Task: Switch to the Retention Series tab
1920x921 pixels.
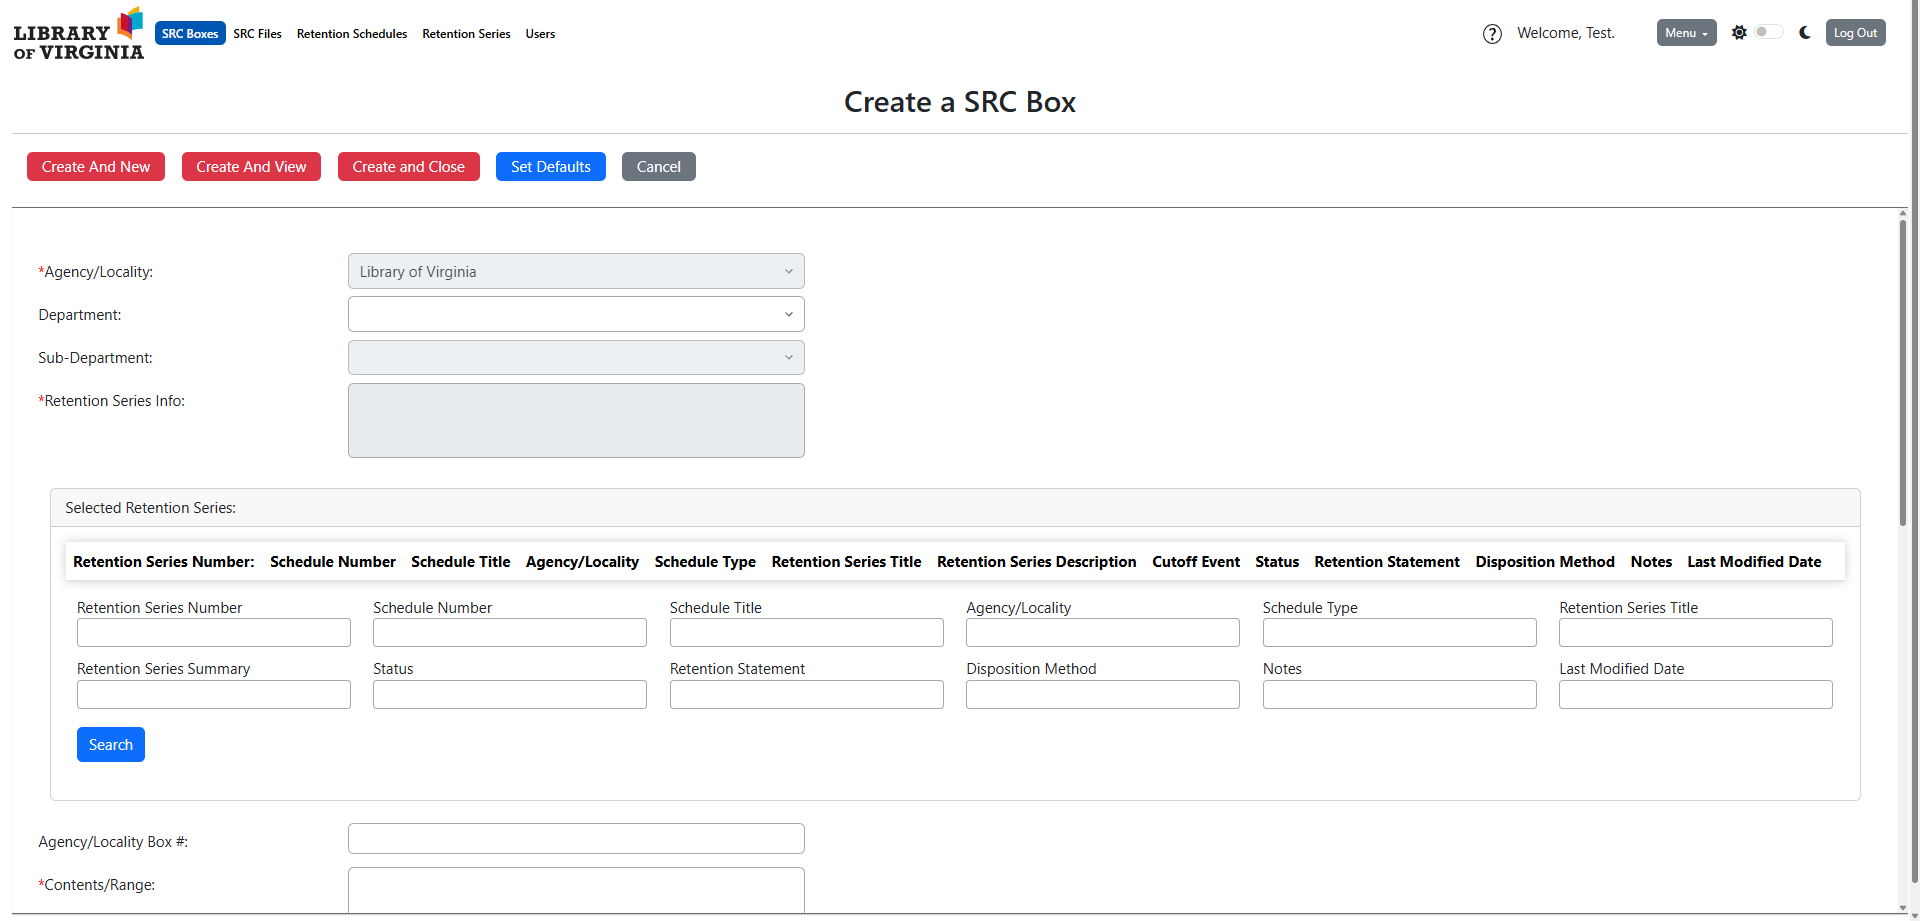Action: click(x=466, y=34)
